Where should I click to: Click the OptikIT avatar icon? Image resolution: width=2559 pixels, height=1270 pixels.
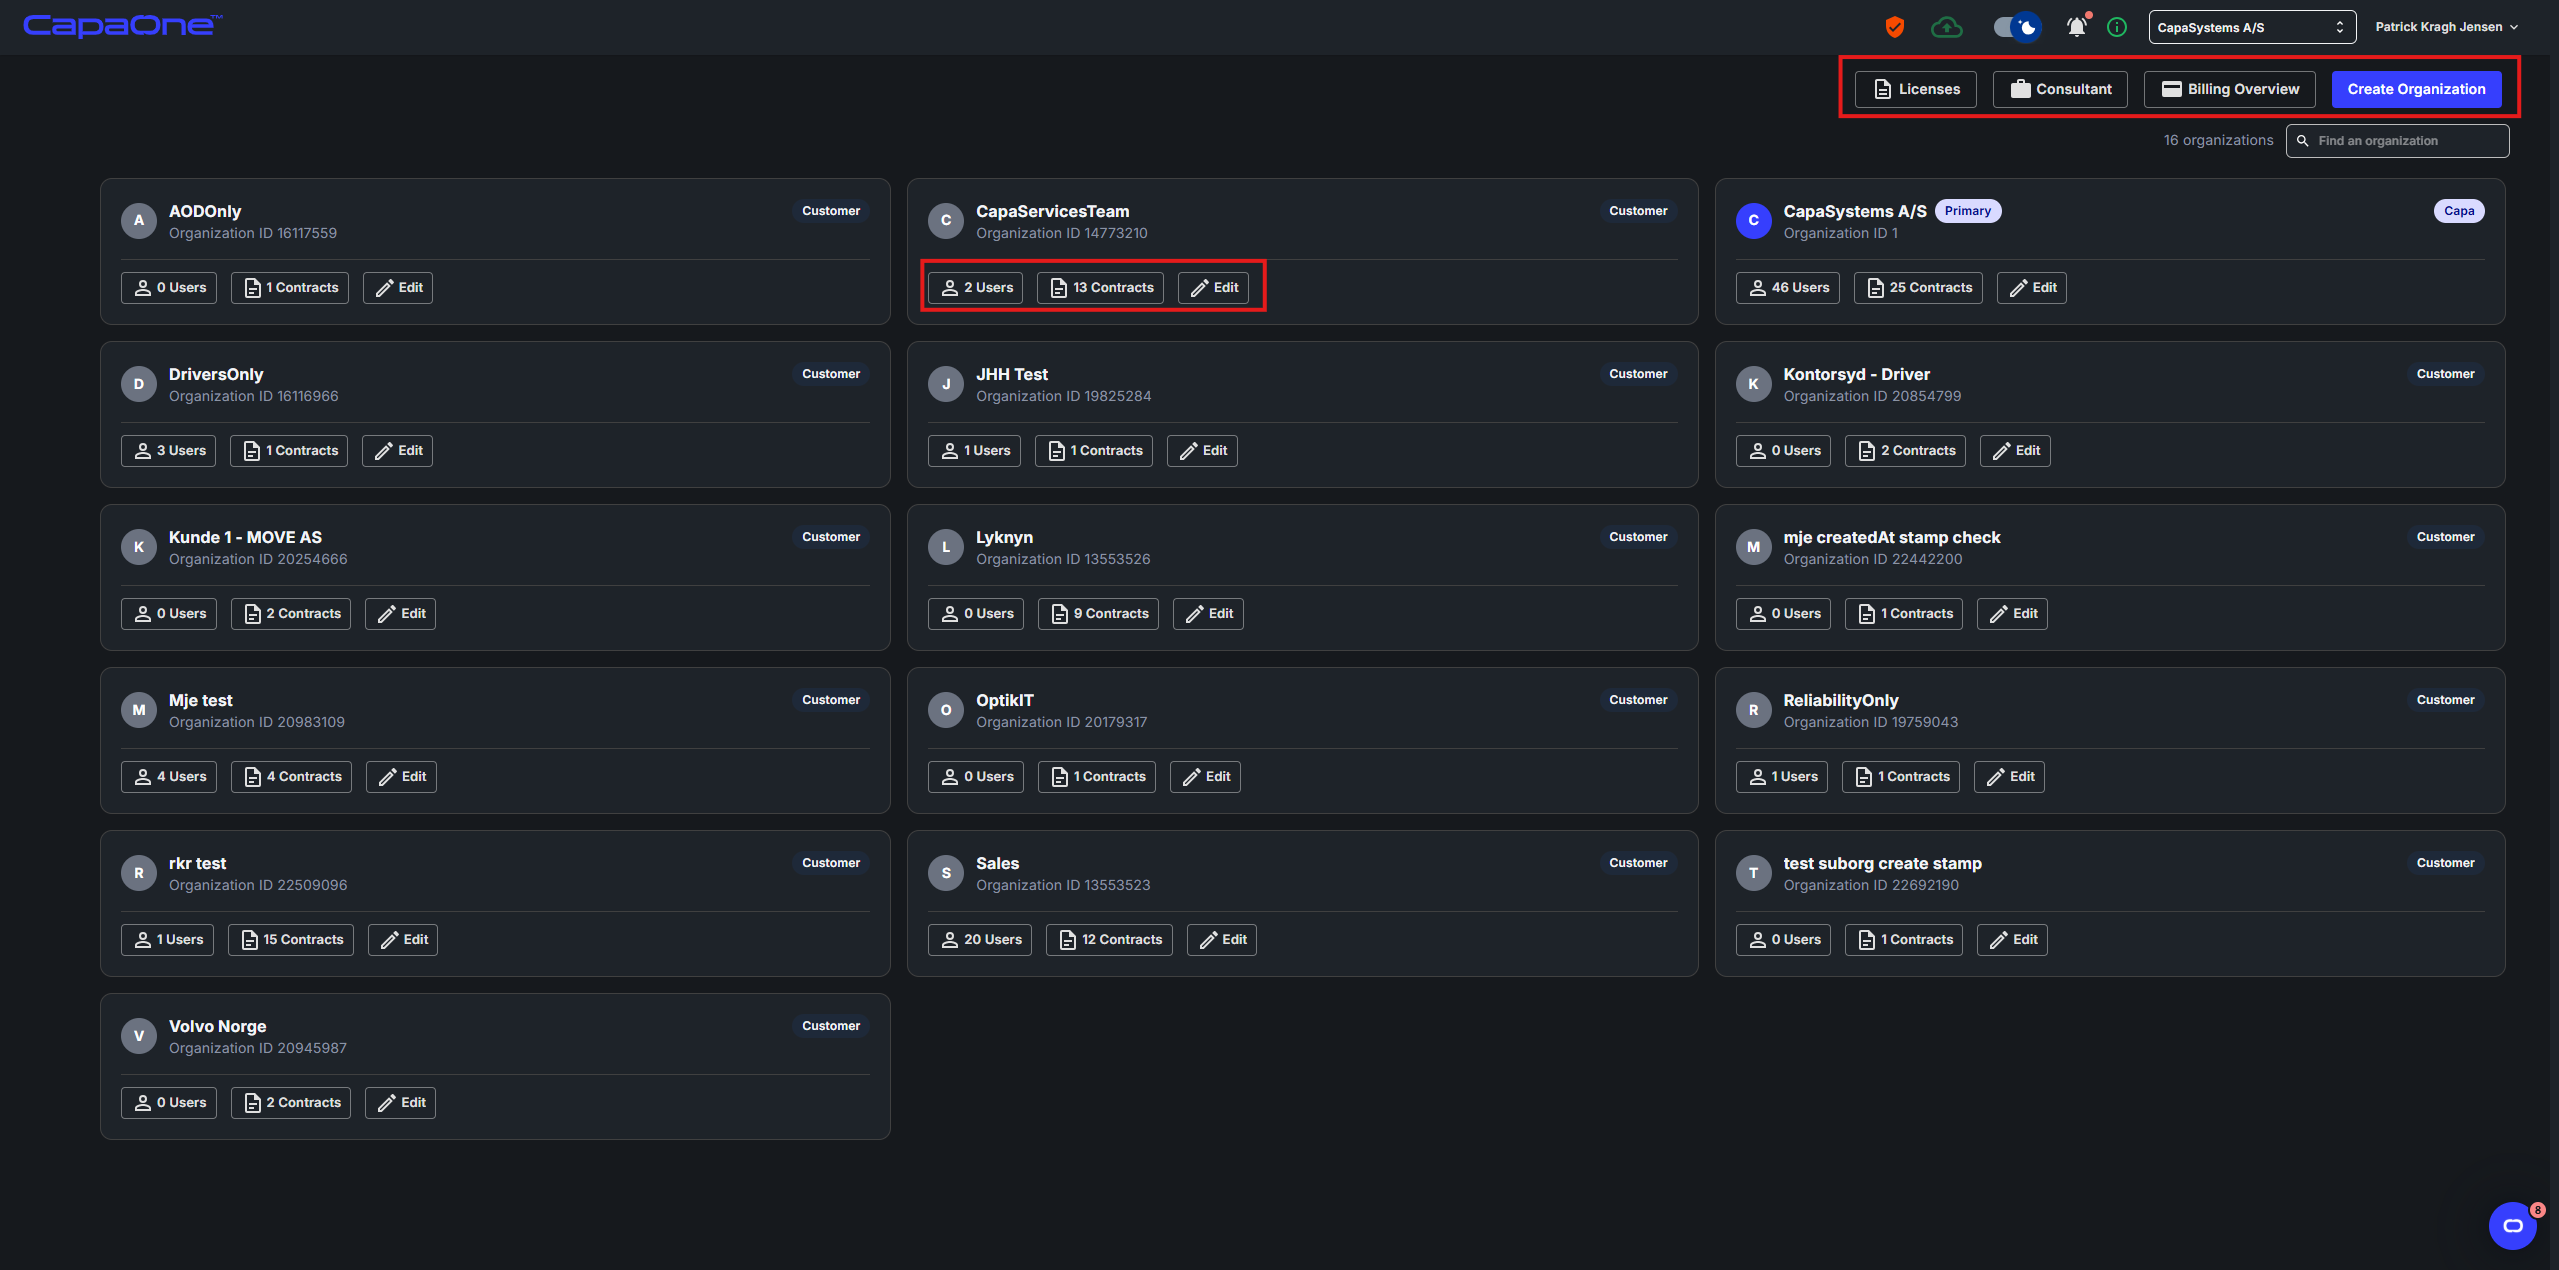click(x=946, y=710)
